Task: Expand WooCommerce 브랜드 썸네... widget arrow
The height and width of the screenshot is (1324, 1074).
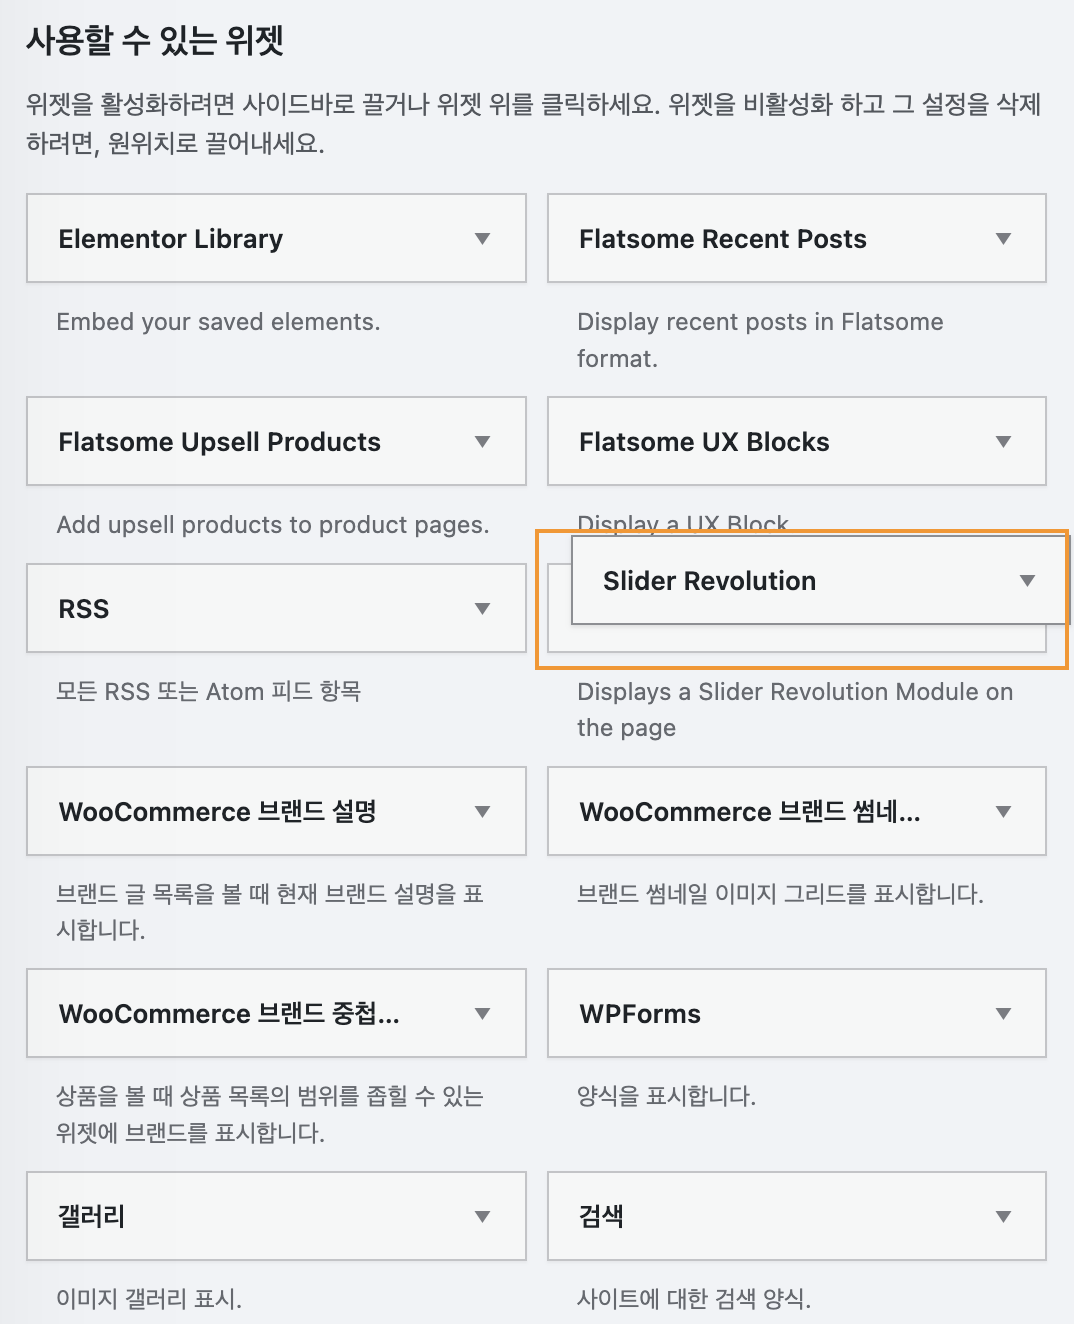Action: [1004, 812]
